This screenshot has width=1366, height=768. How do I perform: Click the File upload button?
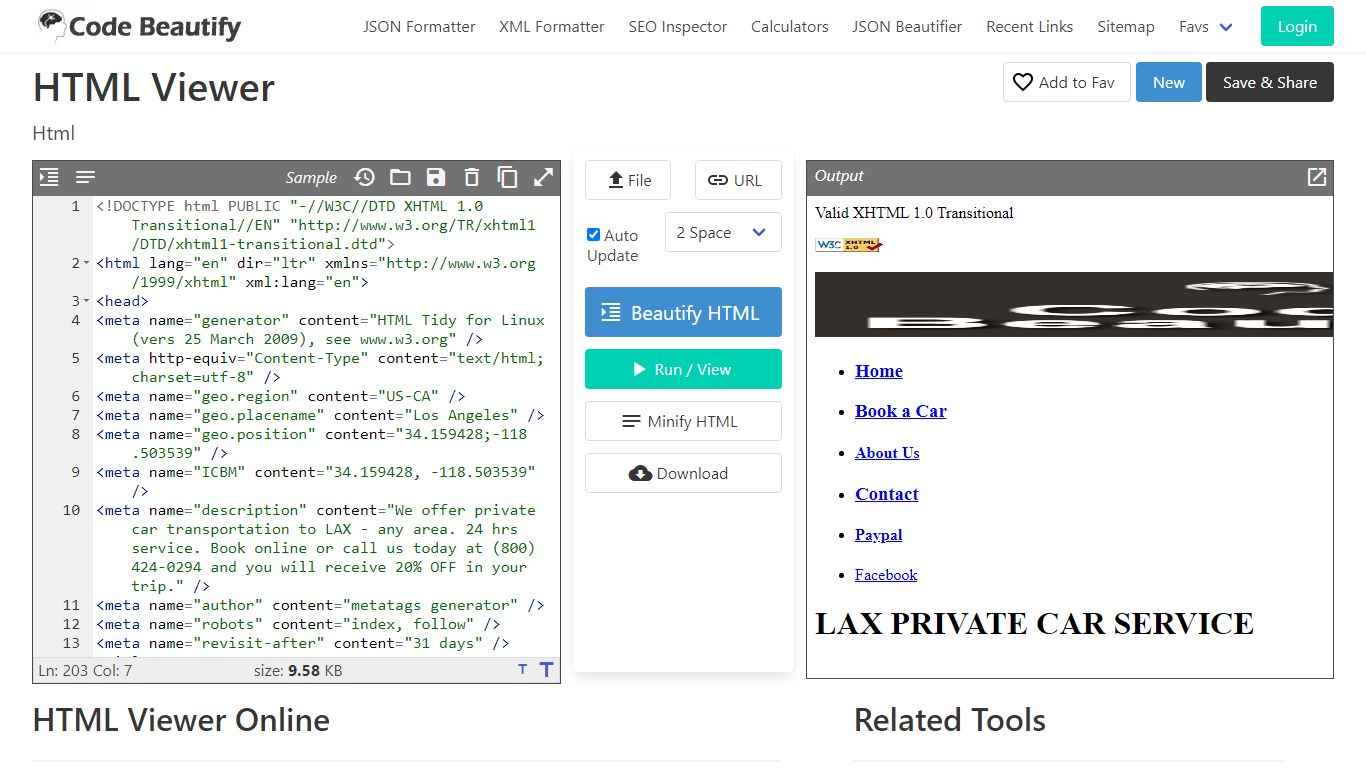coord(628,180)
